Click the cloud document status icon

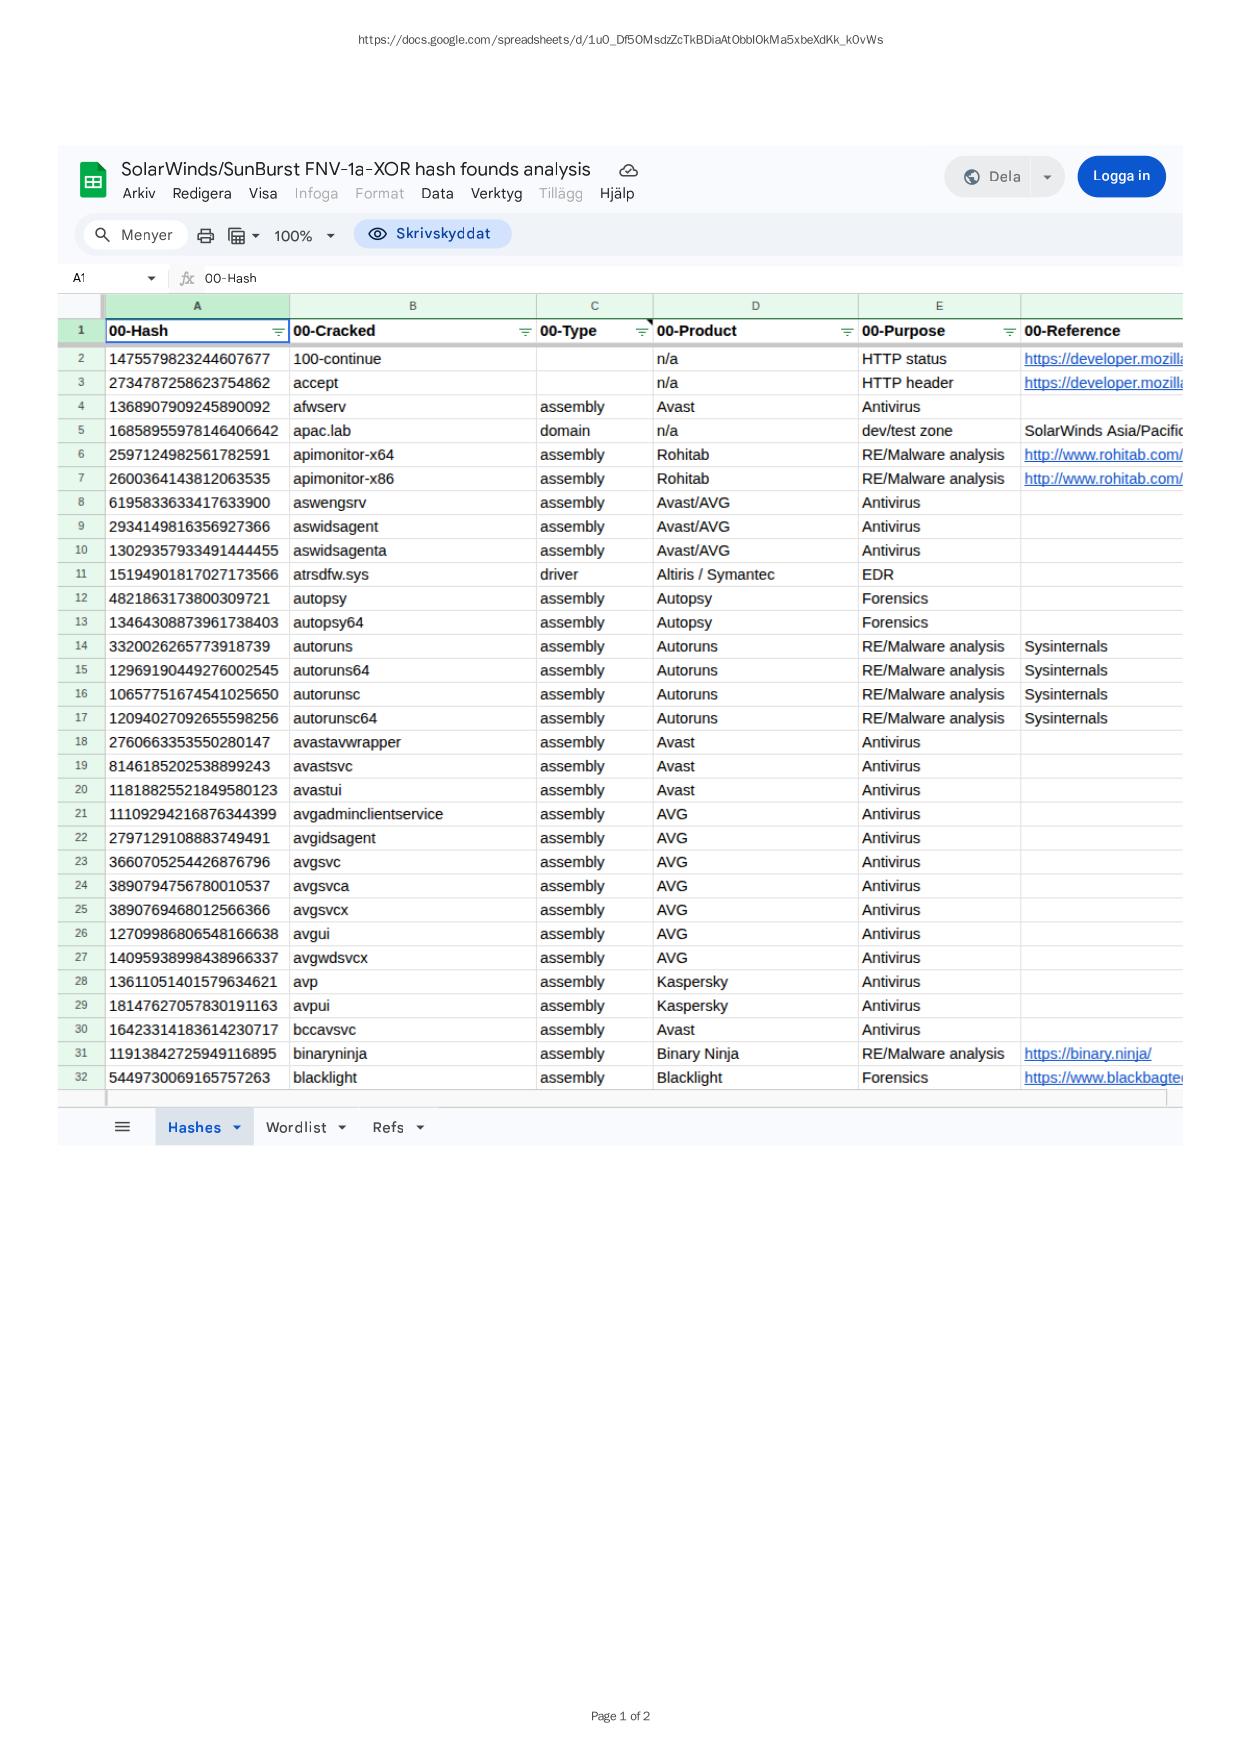[x=628, y=171]
